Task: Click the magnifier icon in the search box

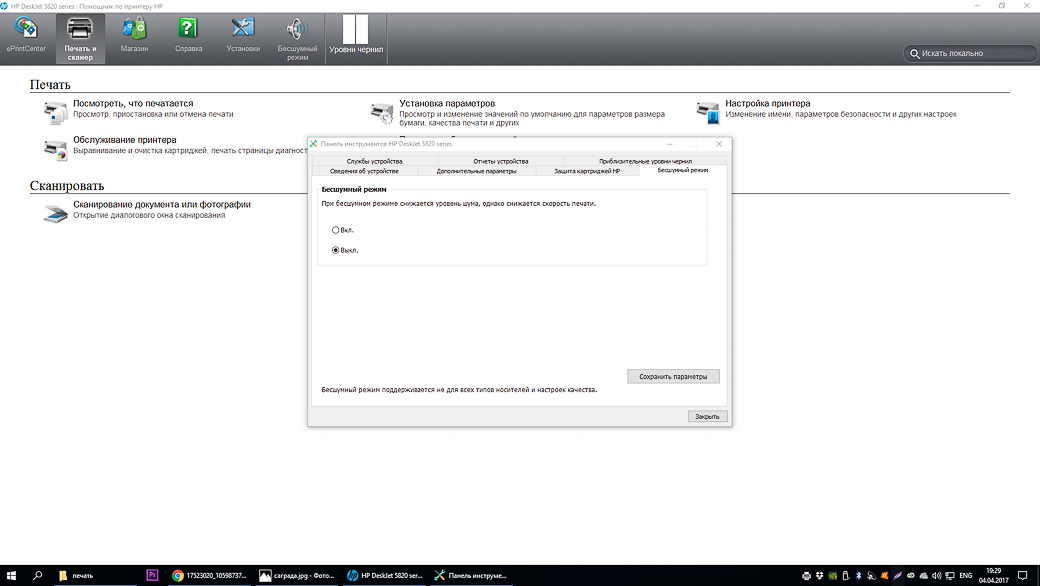Action: (914, 54)
